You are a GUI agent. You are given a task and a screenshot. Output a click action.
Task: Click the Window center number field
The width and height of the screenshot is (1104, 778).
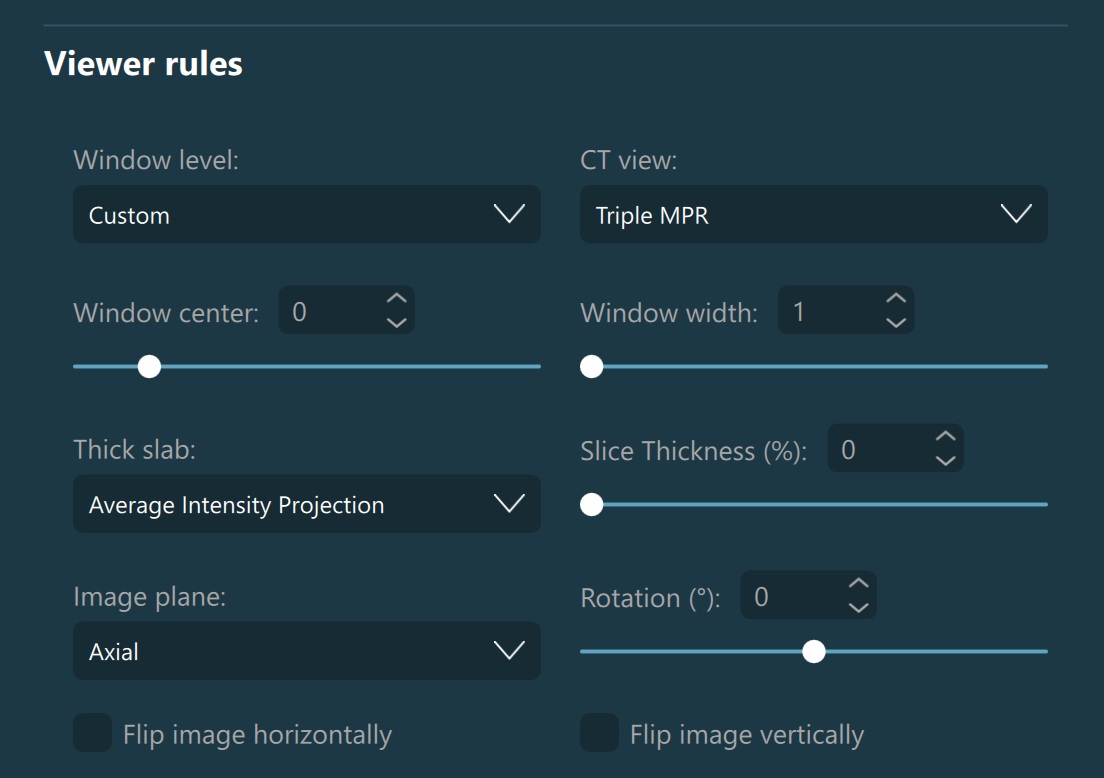[328, 312]
